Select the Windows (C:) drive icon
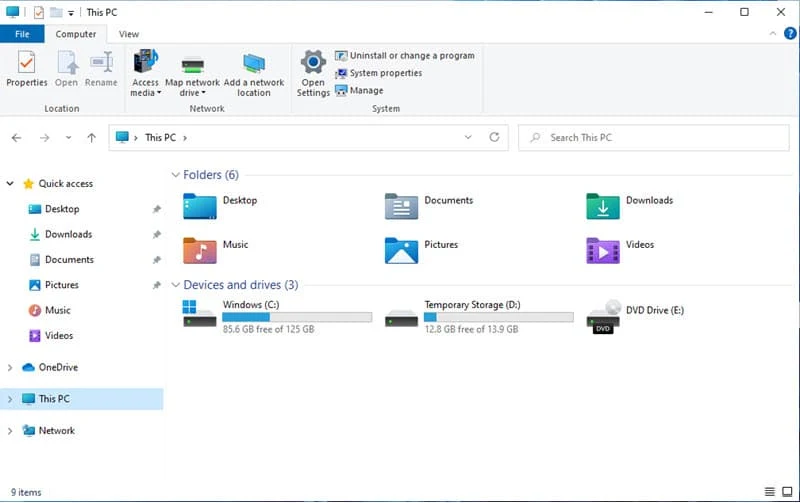The width and height of the screenshot is (800, 503). click(199, 313)
